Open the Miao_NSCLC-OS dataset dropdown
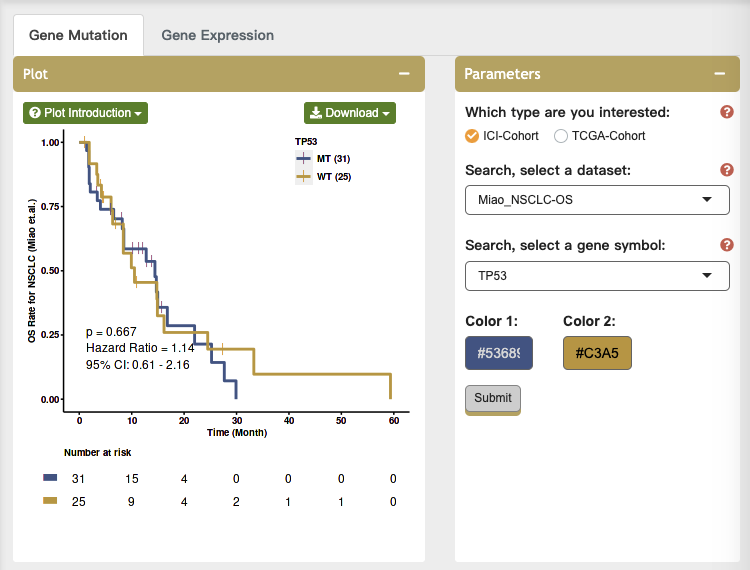Screen dimensions: 750x570 pyautogui.click(x=597, y=199)
